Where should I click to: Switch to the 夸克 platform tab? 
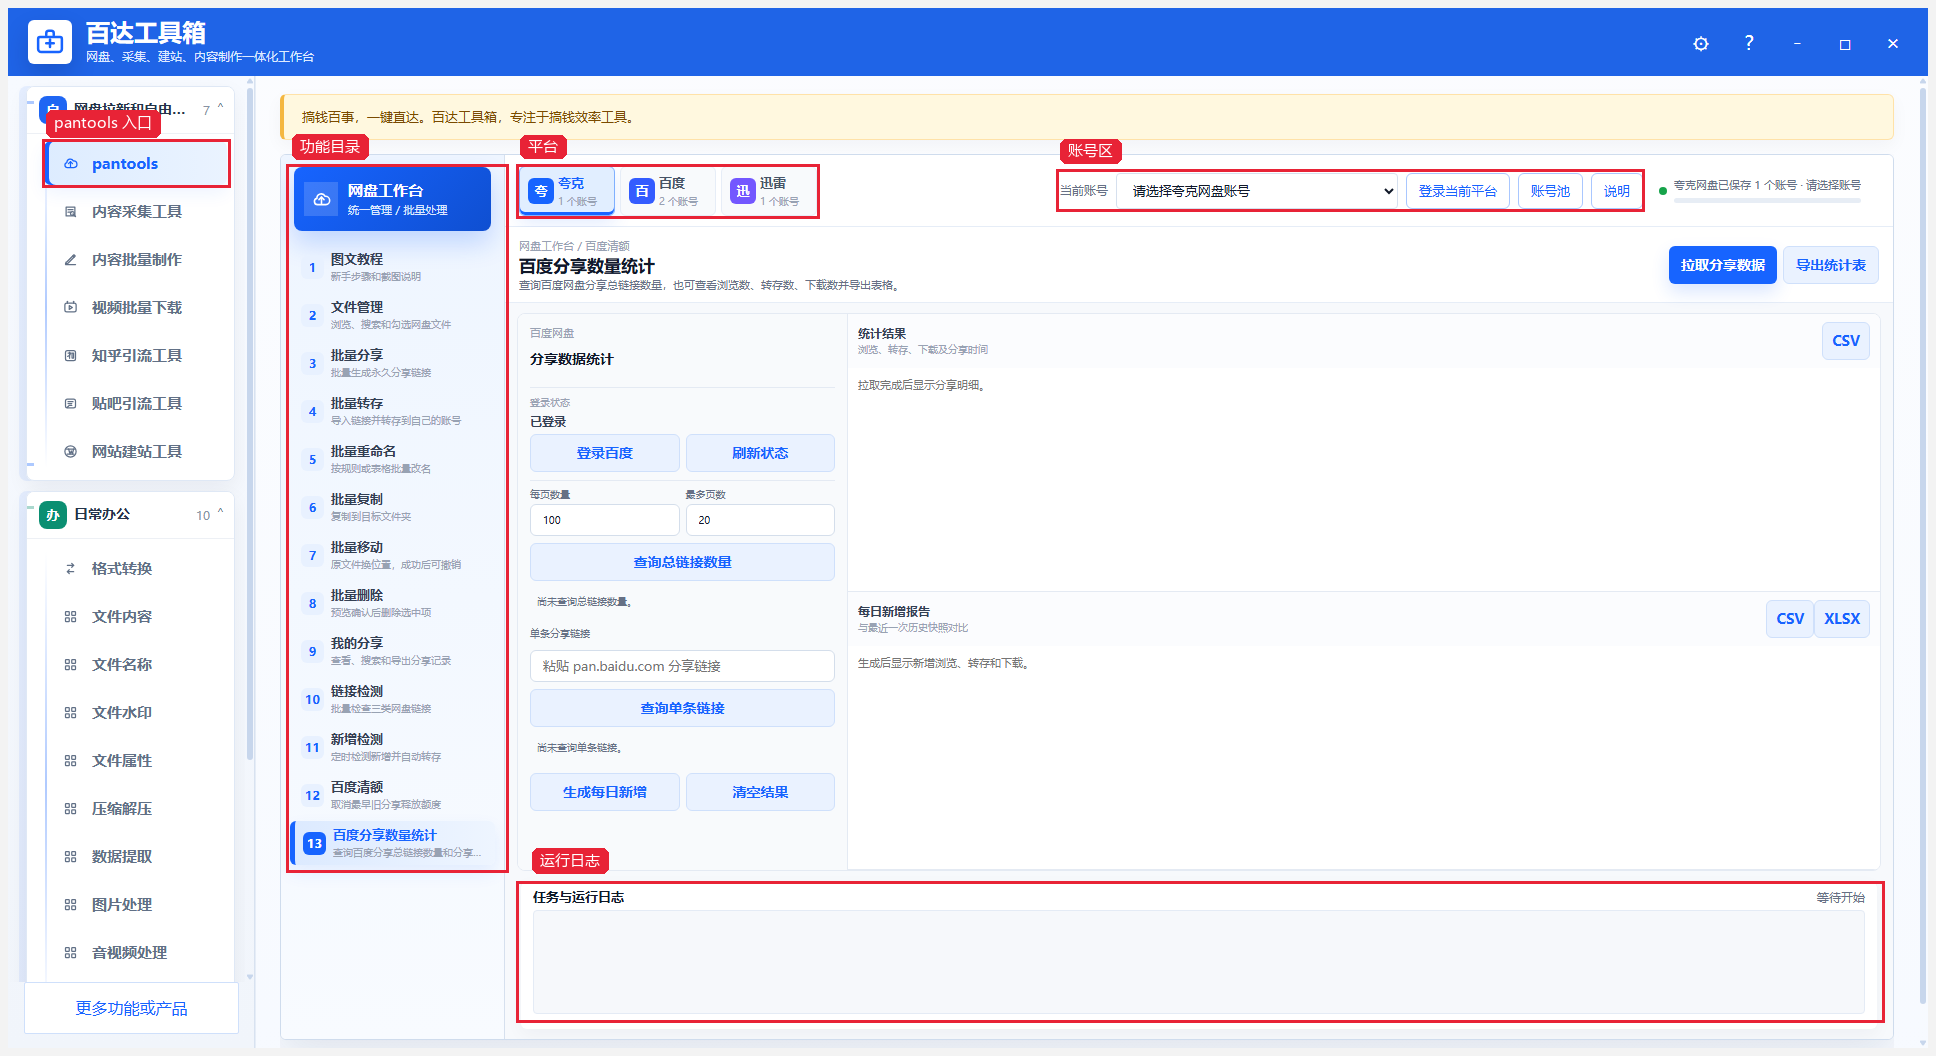pyautogui.click(x=567, y=191)
